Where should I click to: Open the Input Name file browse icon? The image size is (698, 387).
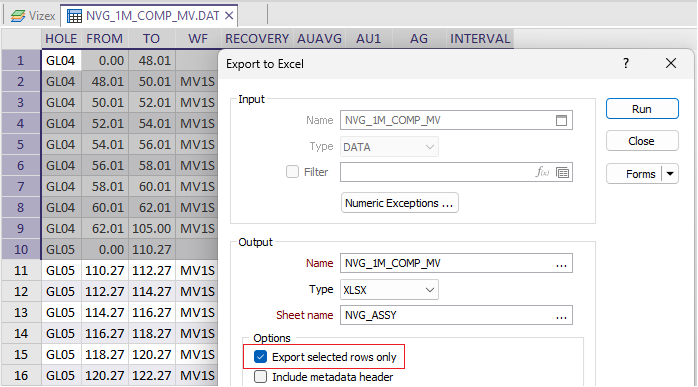pos(561,120)
